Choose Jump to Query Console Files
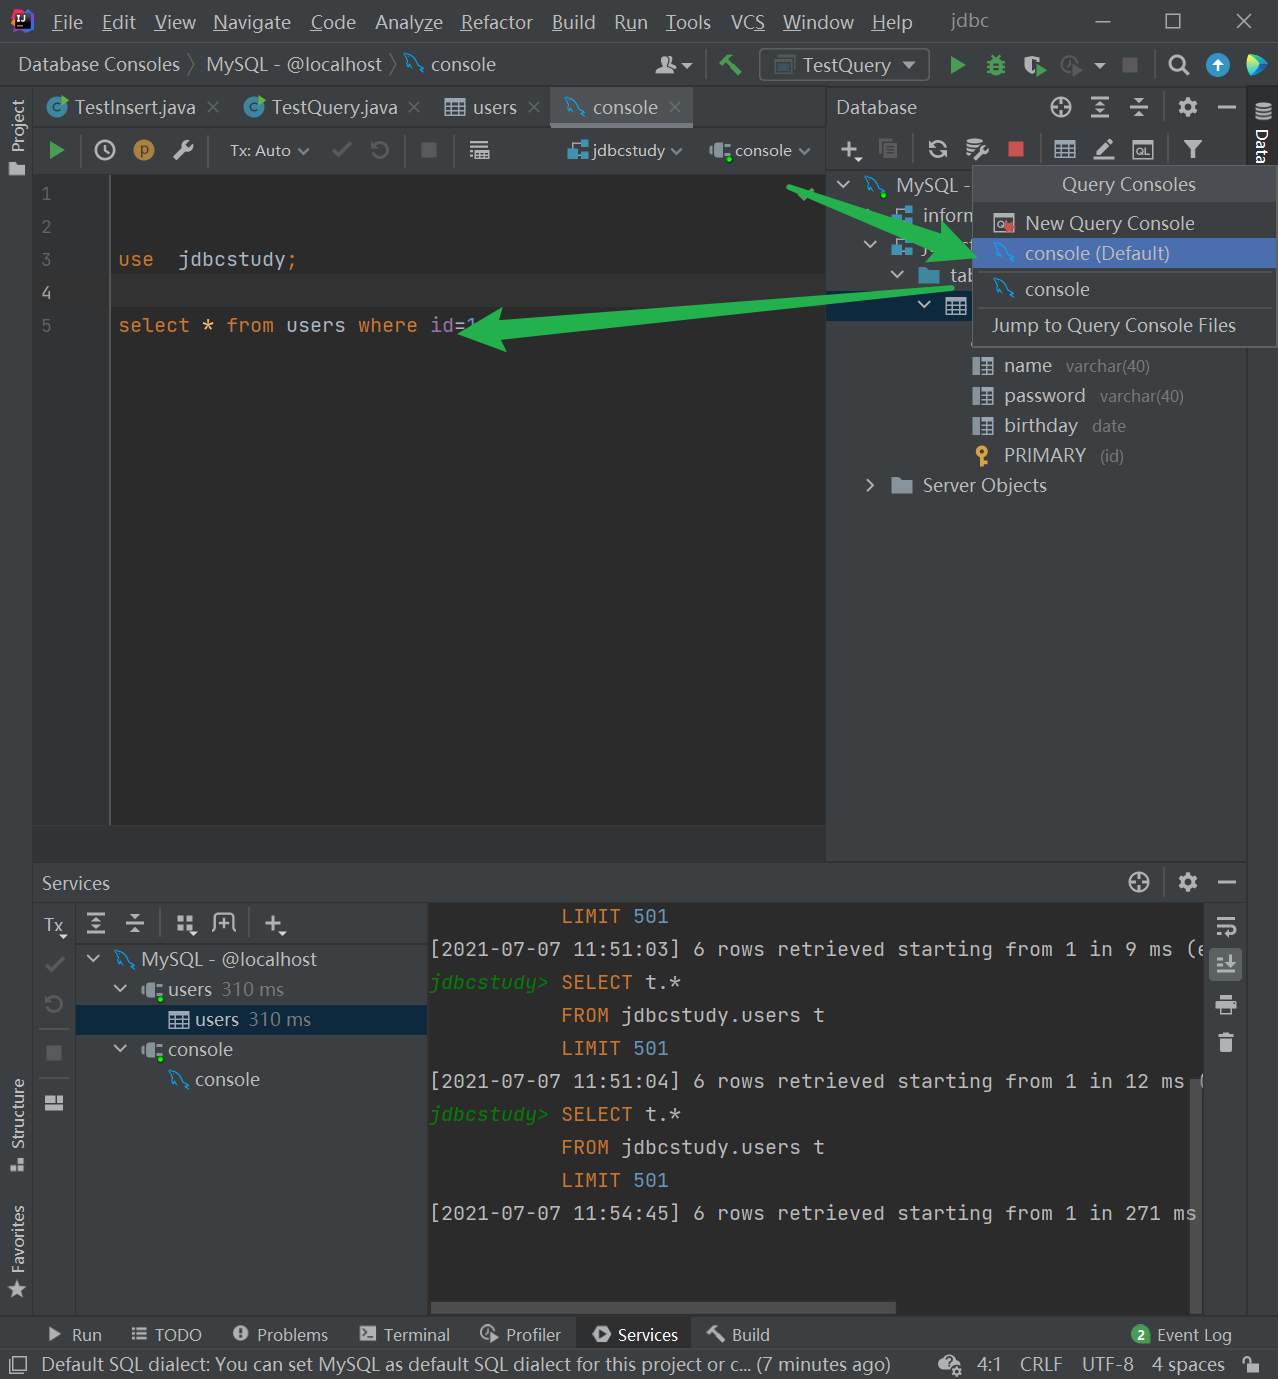Image resolution: width=1278 pixels, height=1379 pixels. click(1124, 325)
